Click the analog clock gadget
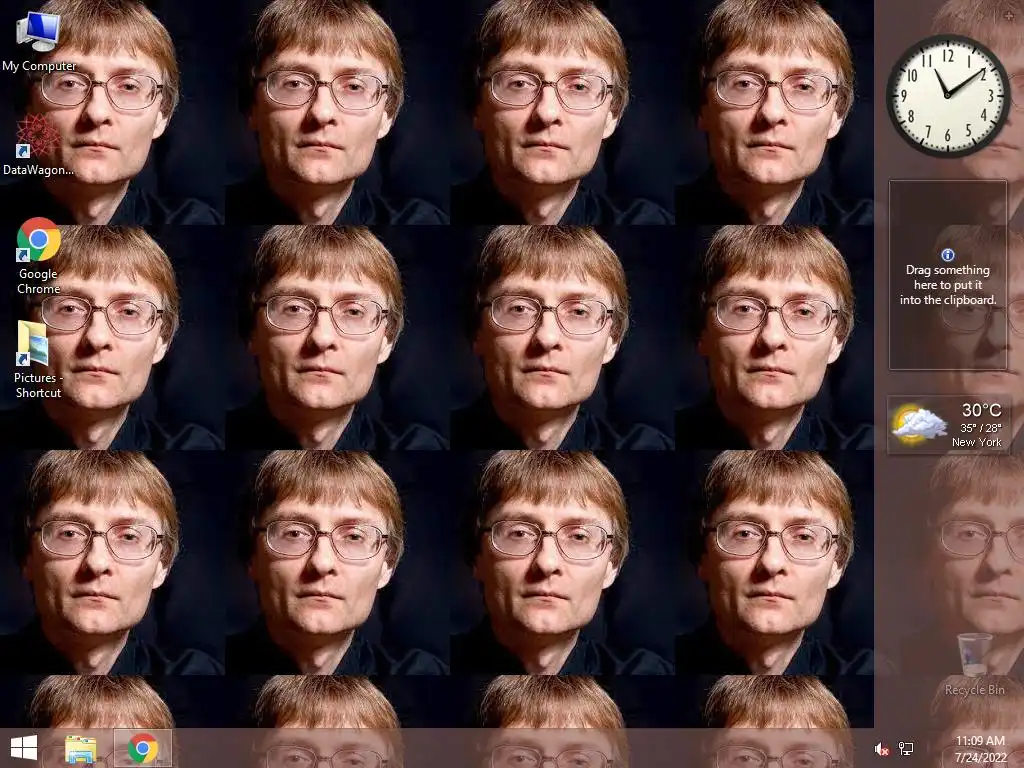The height and width of the screenshot is (768, 1024). [x=948, y=95]
